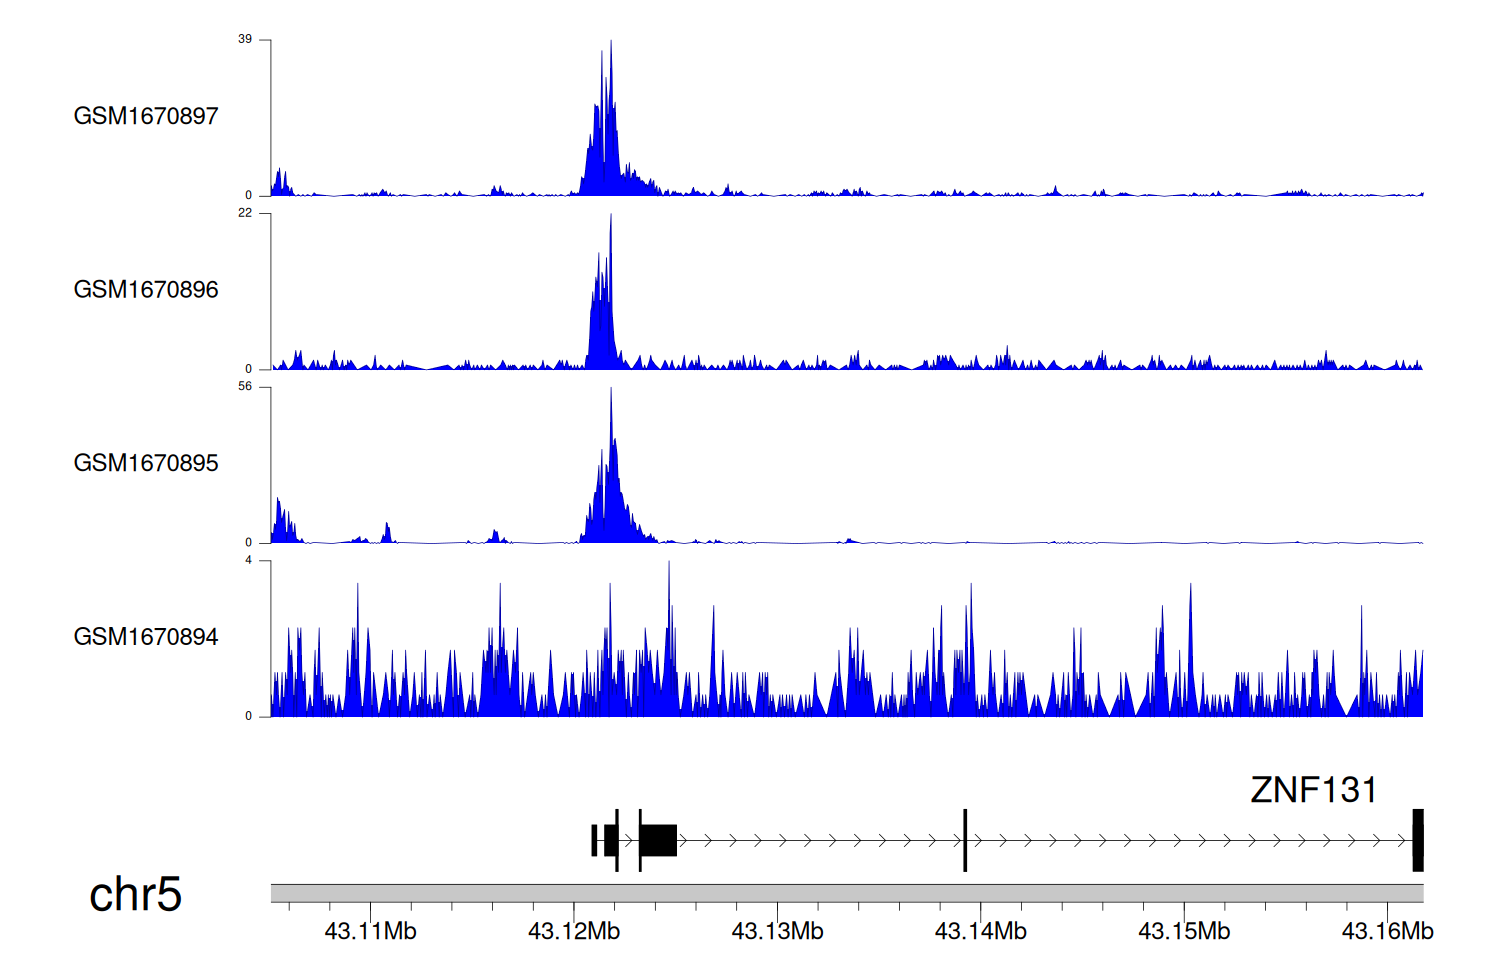The image size is (1500, 980).
Task: Click the ZNF131 gene name
Action: (1313, 790)
